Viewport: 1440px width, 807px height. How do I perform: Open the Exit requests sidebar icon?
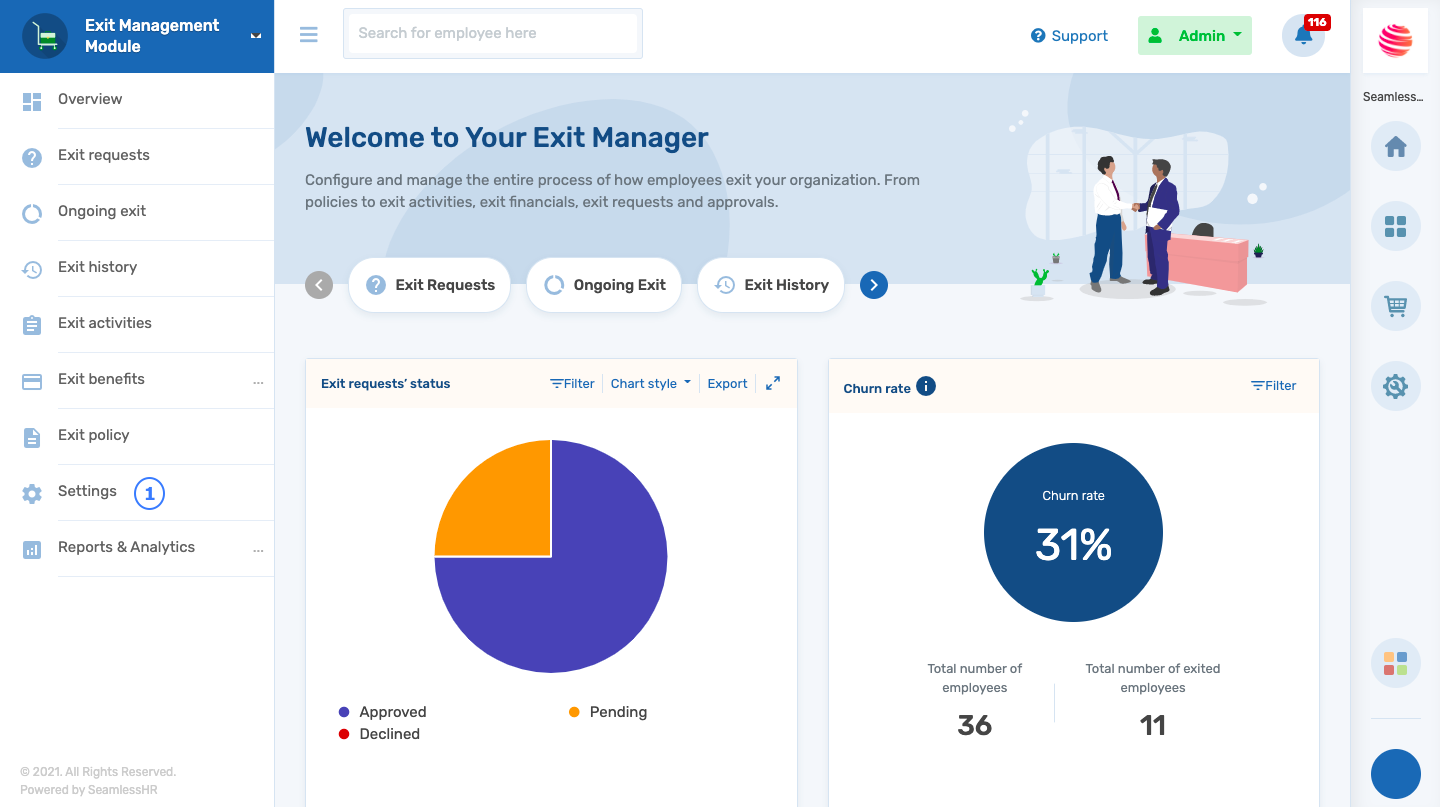pos(31,155)
